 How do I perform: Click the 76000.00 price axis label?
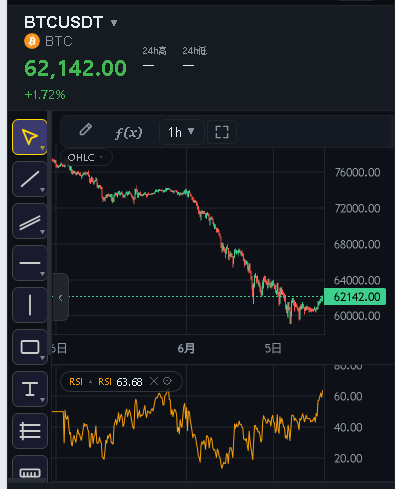pyautogui.click(x=357, y=173)
